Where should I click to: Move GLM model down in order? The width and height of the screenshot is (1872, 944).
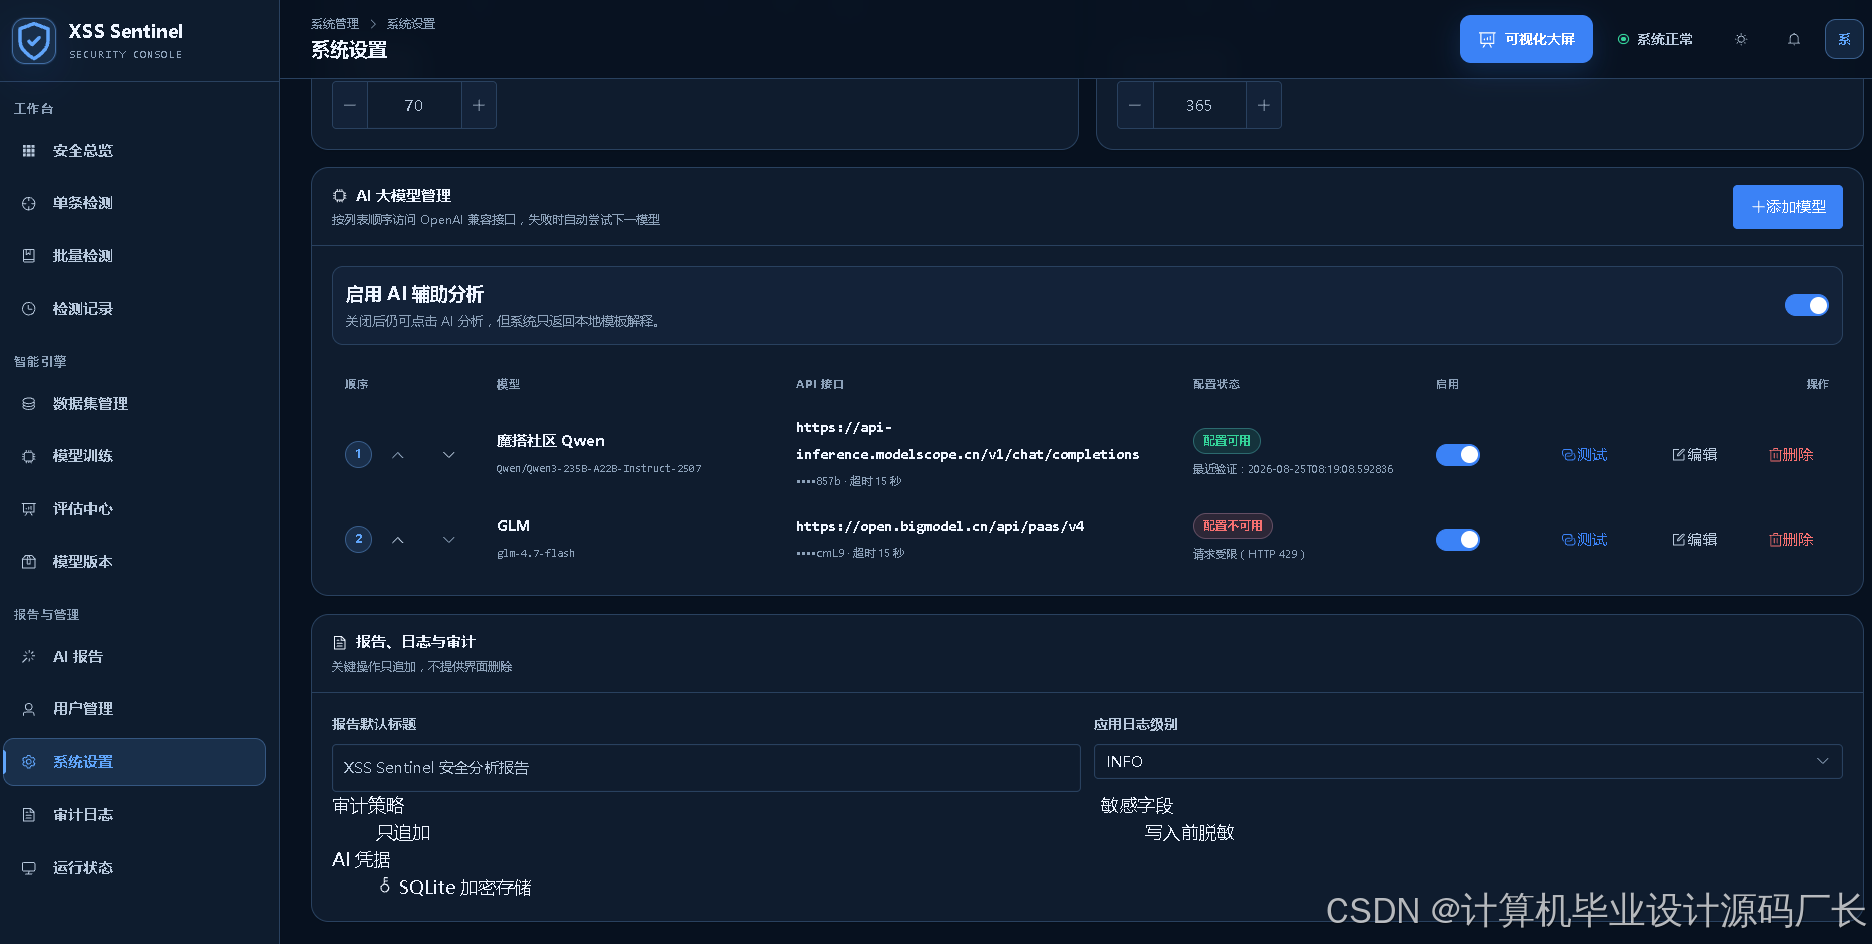[449, 540]
